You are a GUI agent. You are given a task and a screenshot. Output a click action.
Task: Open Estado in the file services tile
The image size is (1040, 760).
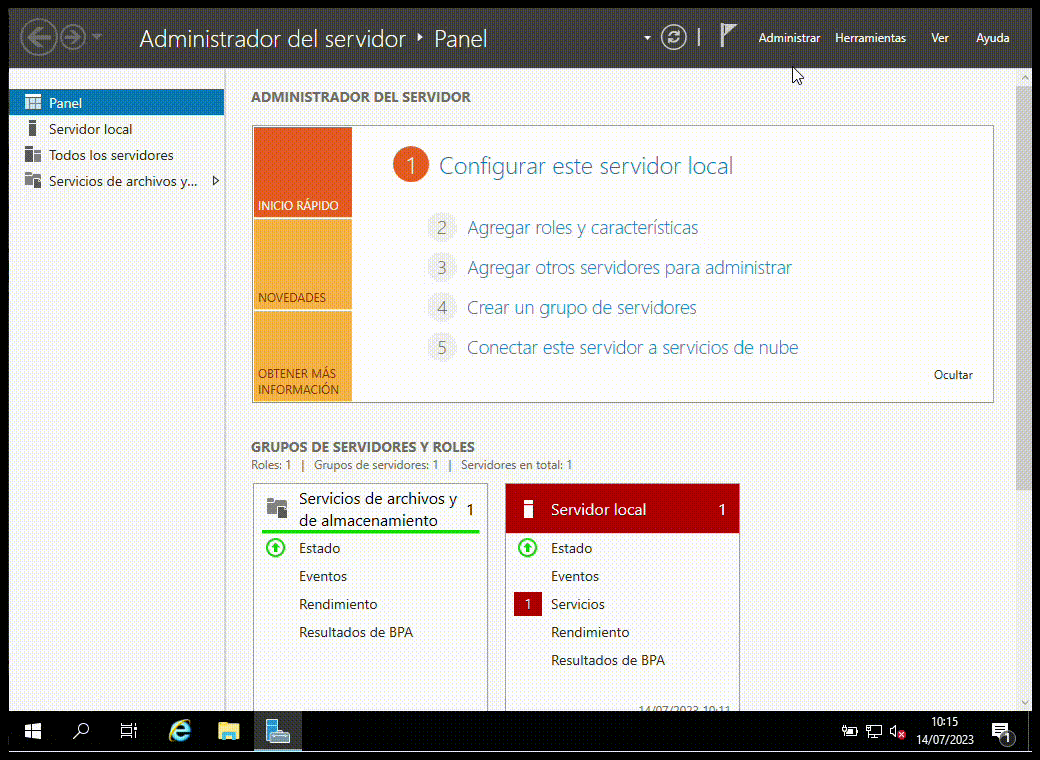click(x=319, y=548)
